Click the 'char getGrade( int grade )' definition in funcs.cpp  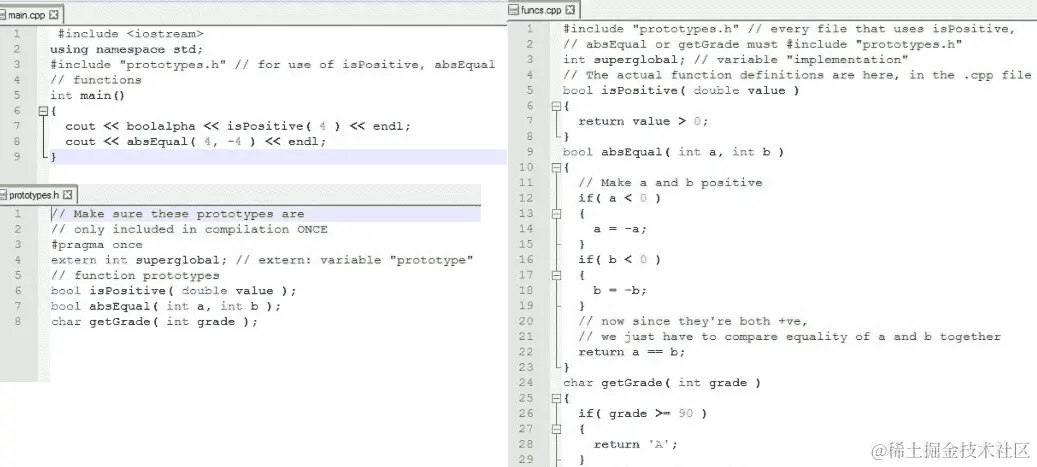pos(661,382)
